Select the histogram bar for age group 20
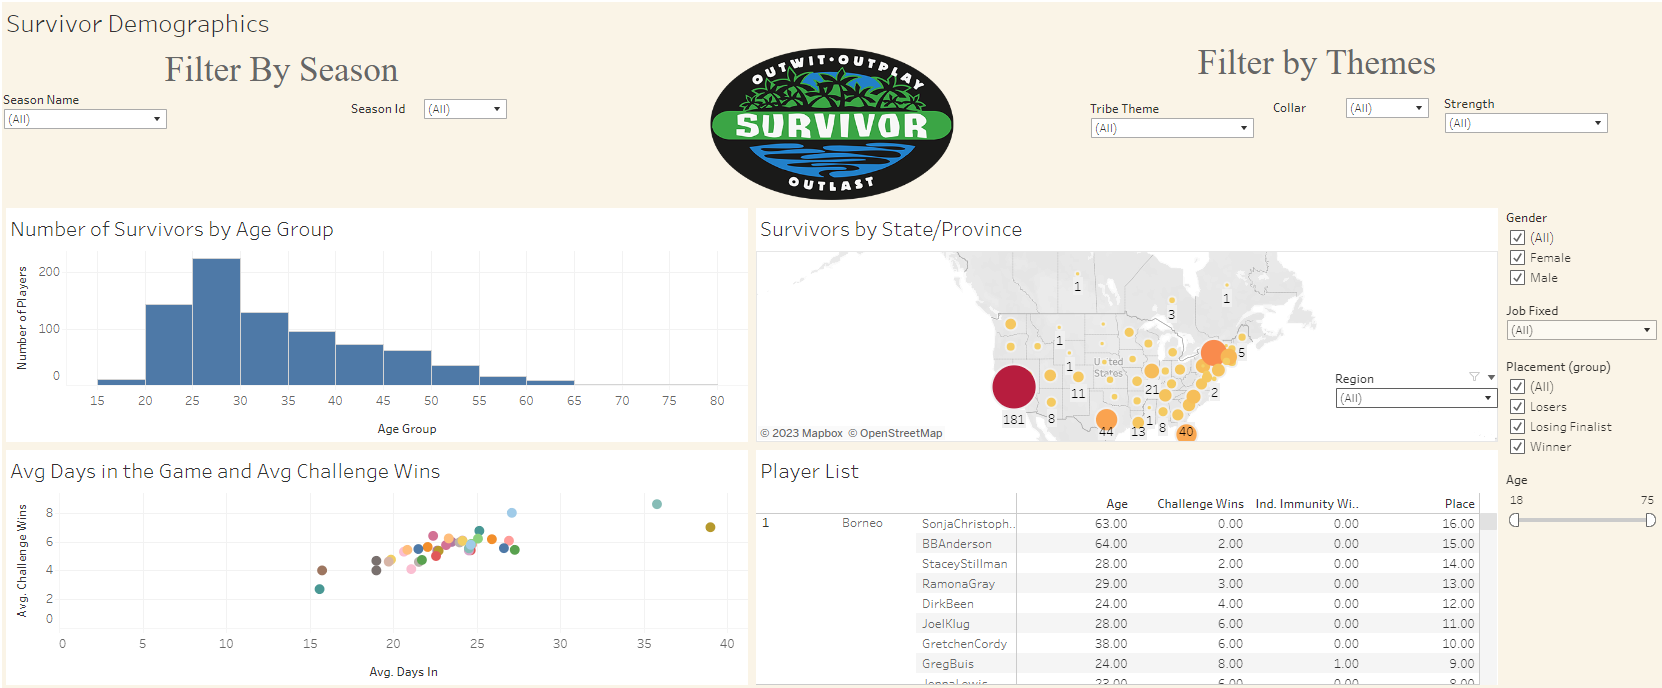The image size is (1662, 688). (169, 344)
